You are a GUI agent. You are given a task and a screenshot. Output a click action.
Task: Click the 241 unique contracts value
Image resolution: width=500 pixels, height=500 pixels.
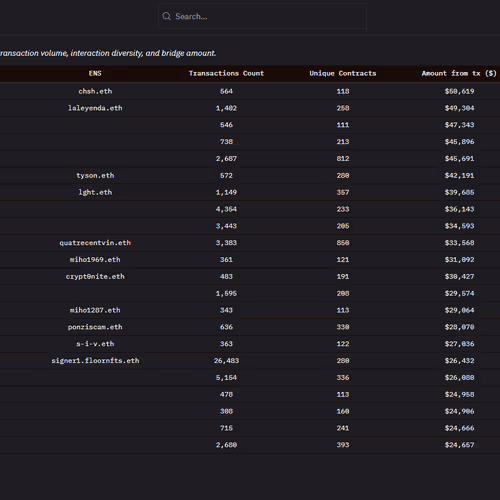[343, 428]
